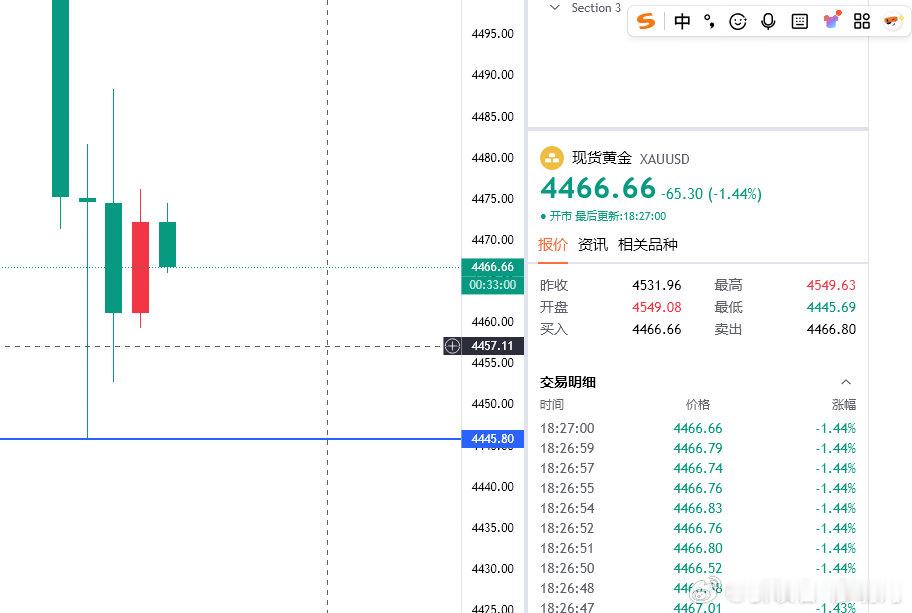
Task: Toggle the crosshair marker on the 4457.11 line
Action: pos(452,346)
